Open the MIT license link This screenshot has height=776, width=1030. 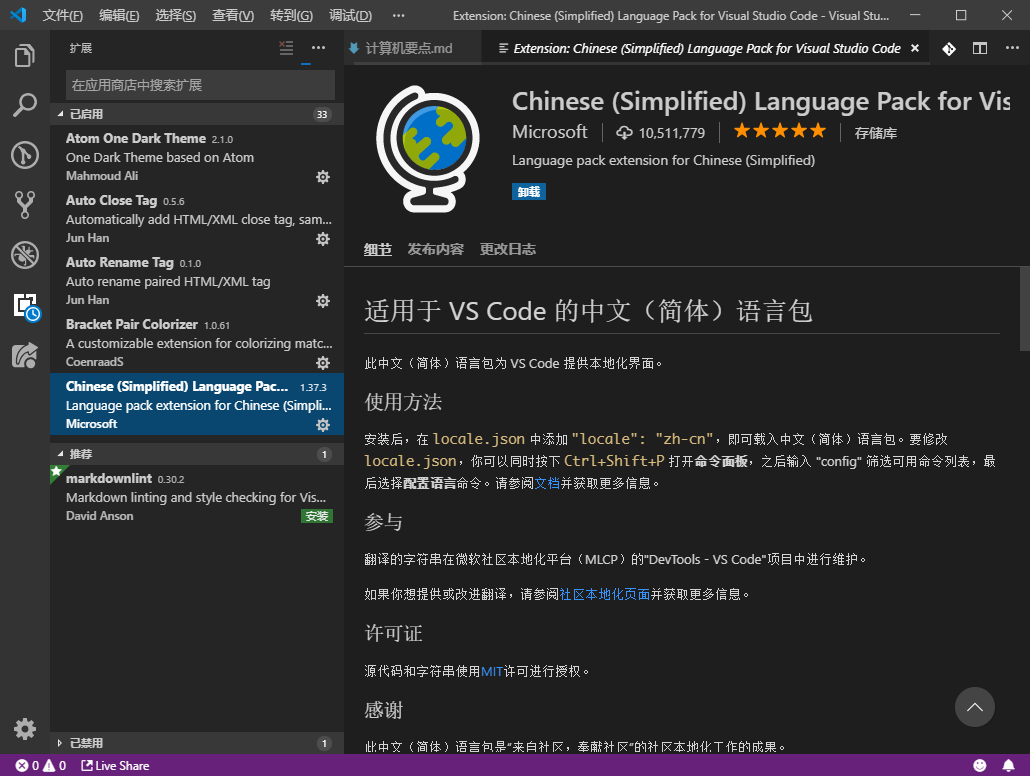coord(491,671)
